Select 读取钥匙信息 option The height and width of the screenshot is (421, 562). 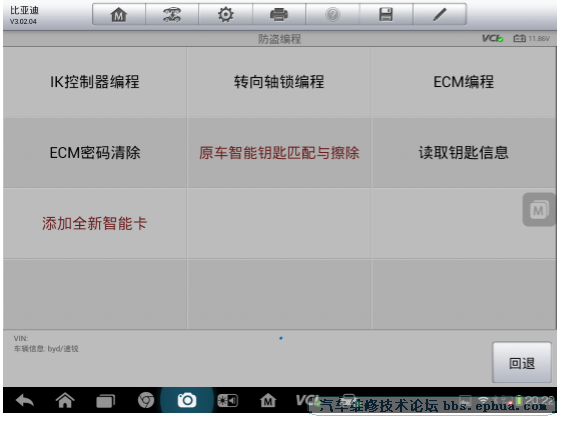pos(463,153)
